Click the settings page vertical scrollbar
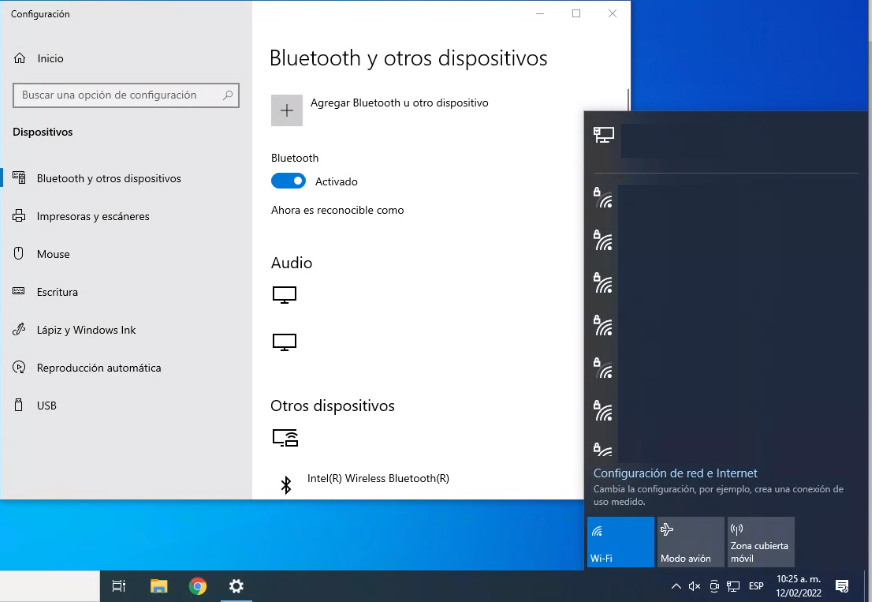Screen dimensions: 872x602 (628, 100)
